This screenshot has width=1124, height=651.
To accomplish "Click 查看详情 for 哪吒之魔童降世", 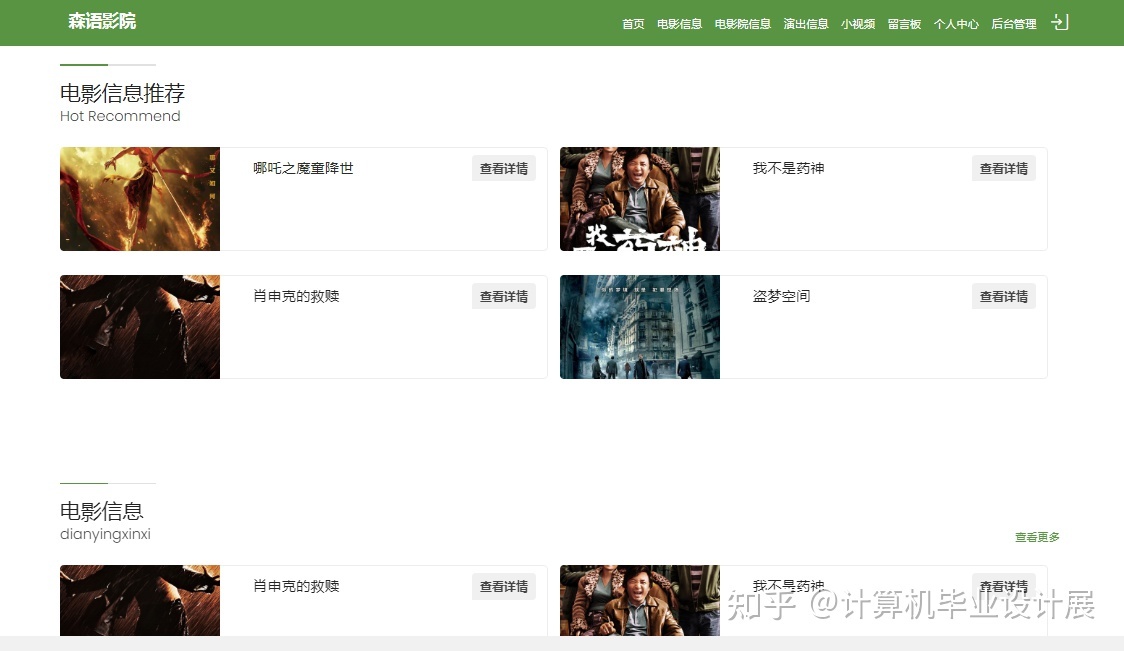I will [503, 169].
